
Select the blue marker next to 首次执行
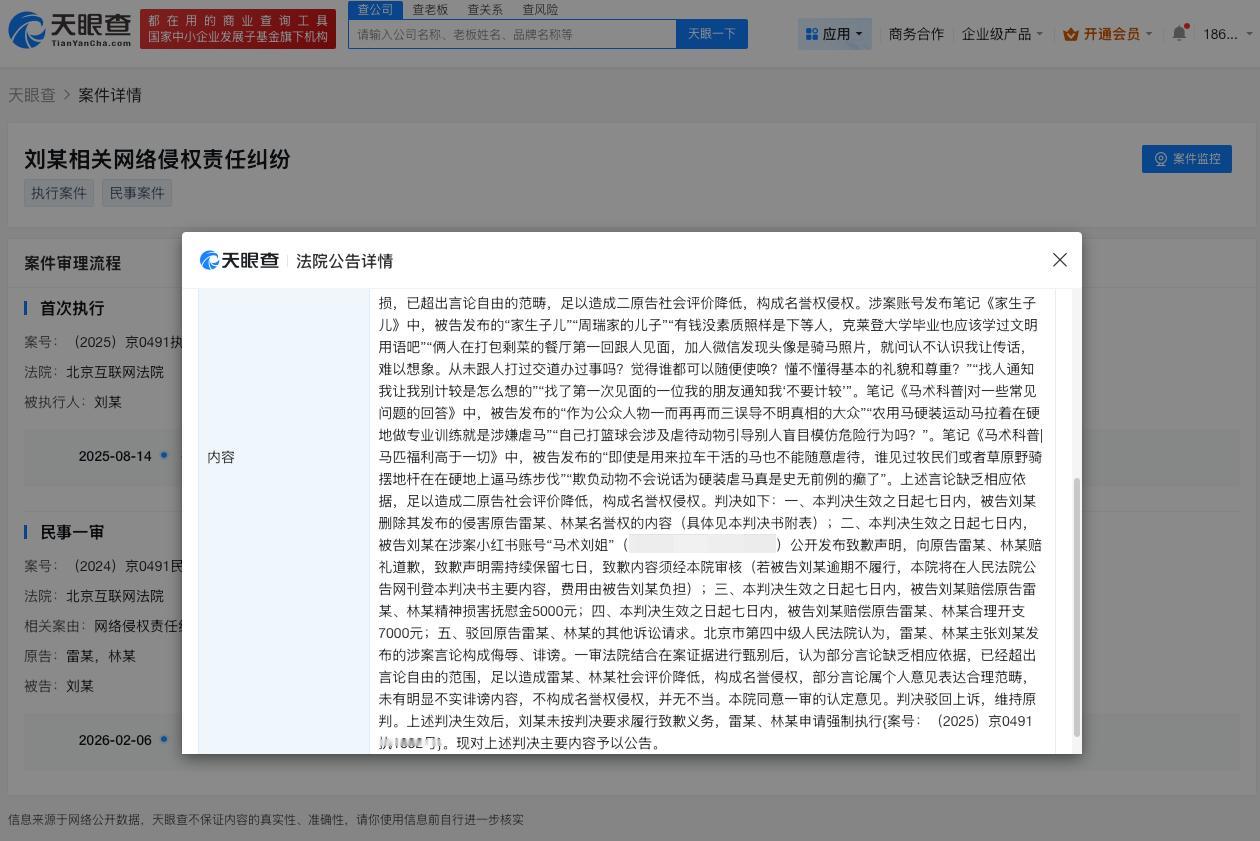tap(28, 308)
